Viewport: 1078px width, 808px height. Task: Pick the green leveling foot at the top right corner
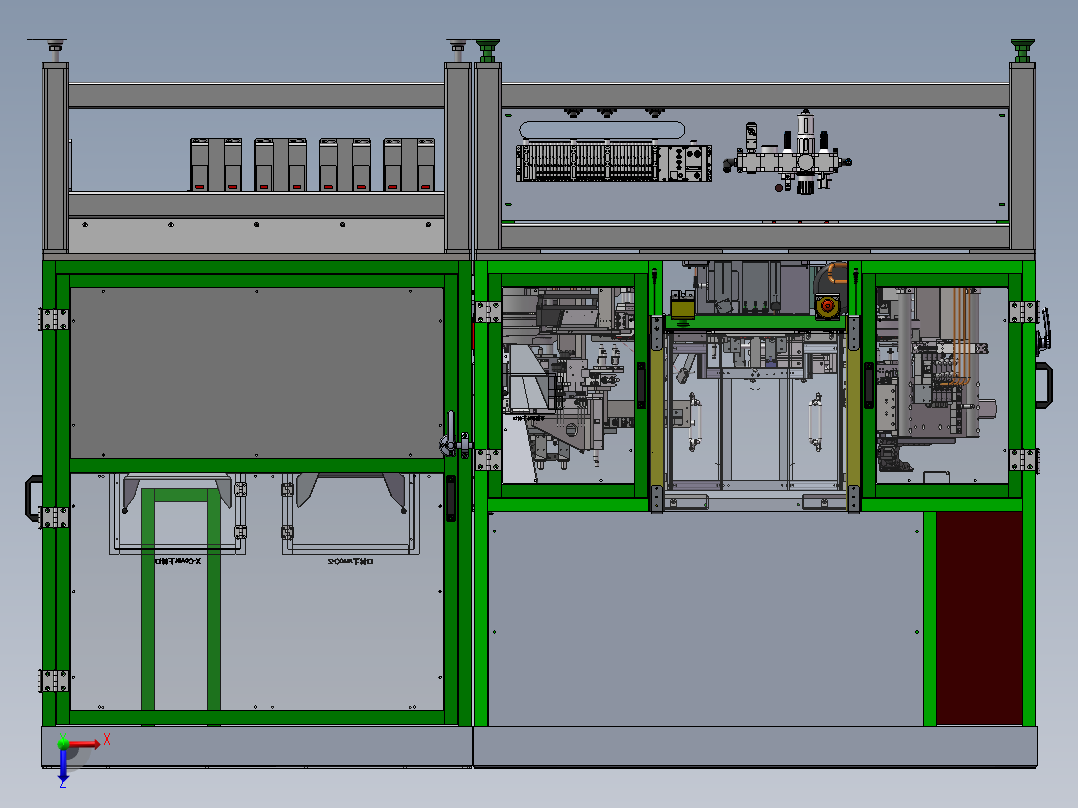(x=1022, y=51)
